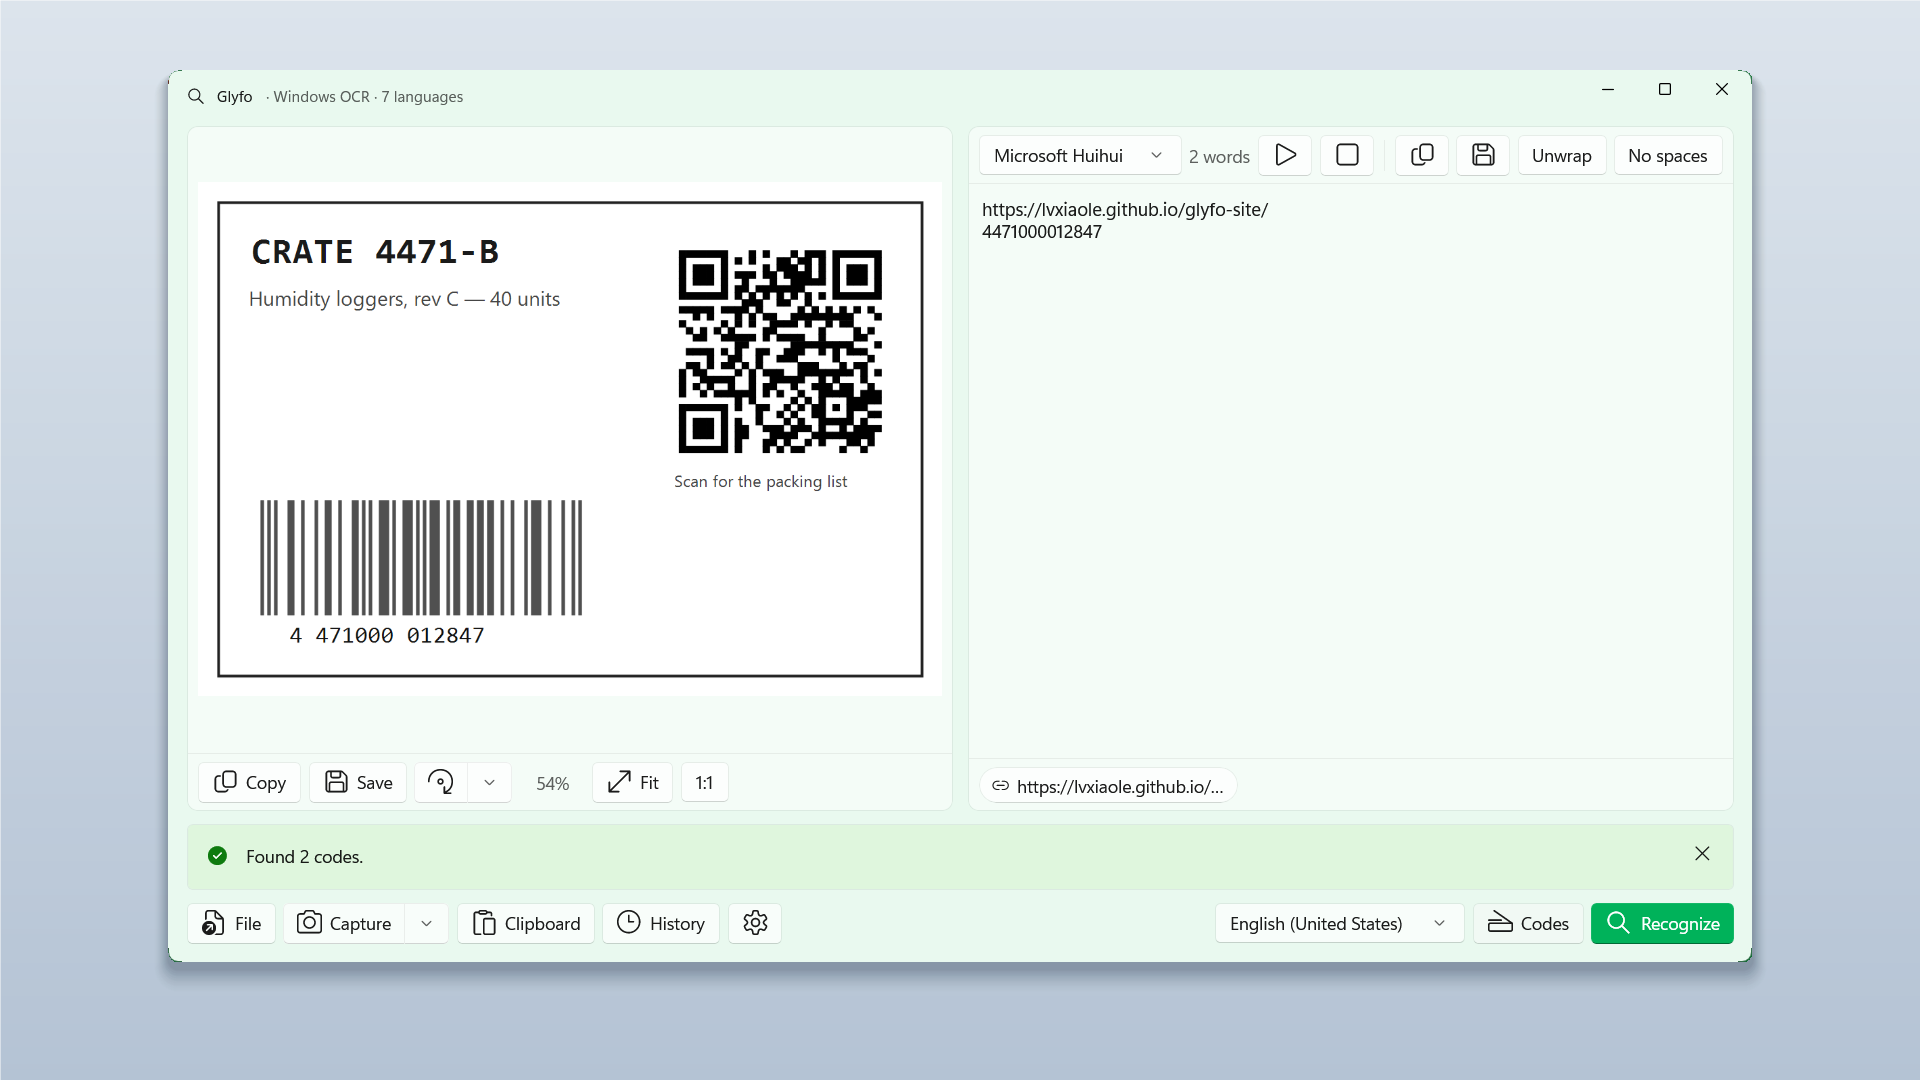The image size is (1920, 1080).
Task: Save the image with the Save button
Action: [358, 782]
